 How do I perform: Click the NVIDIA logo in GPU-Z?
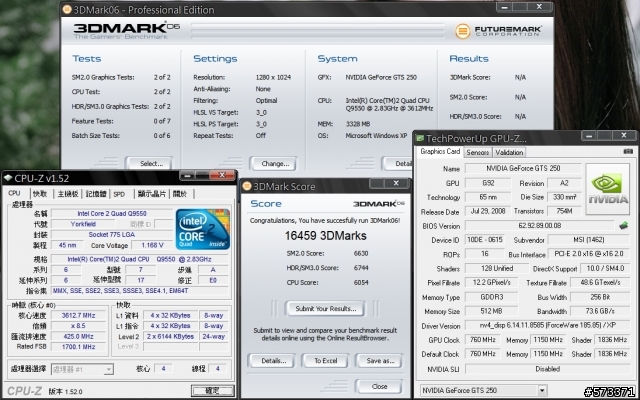tap(608, 189)
